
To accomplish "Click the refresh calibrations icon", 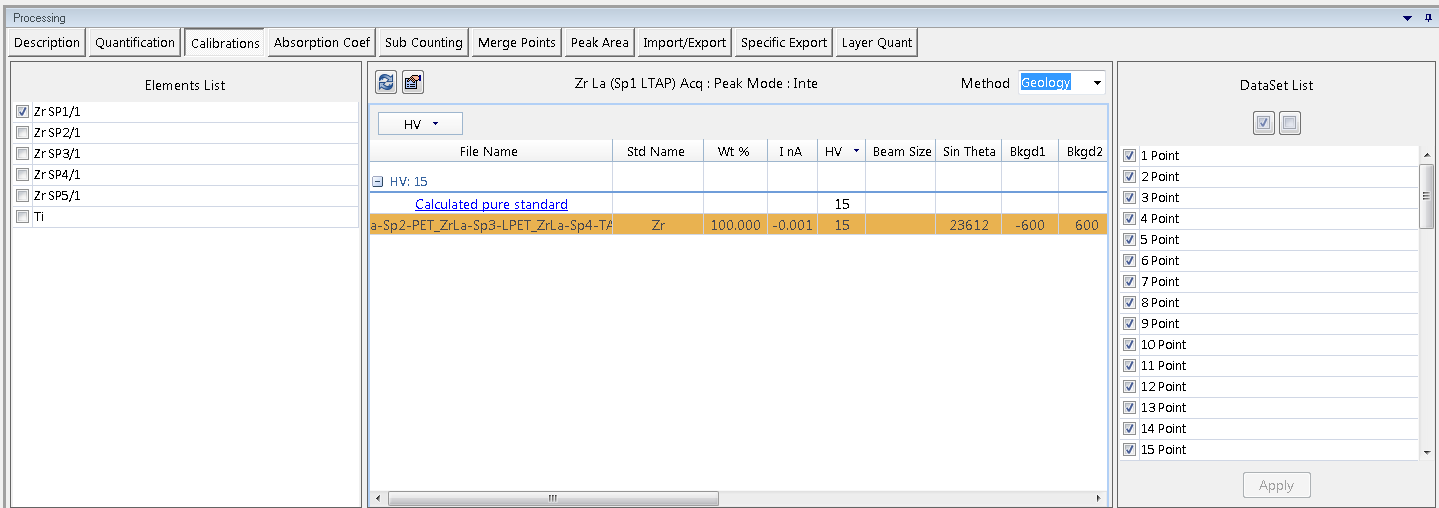I will click(x=386, y=83).
